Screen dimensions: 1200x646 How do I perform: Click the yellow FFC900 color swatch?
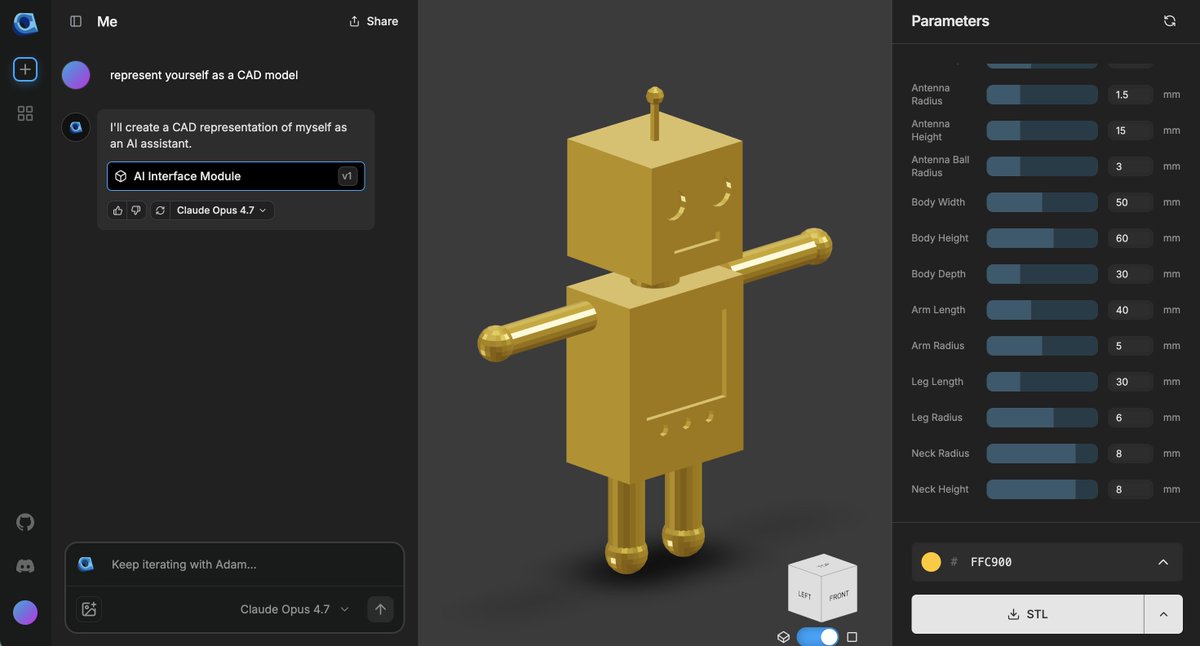[x=930, y=561]
